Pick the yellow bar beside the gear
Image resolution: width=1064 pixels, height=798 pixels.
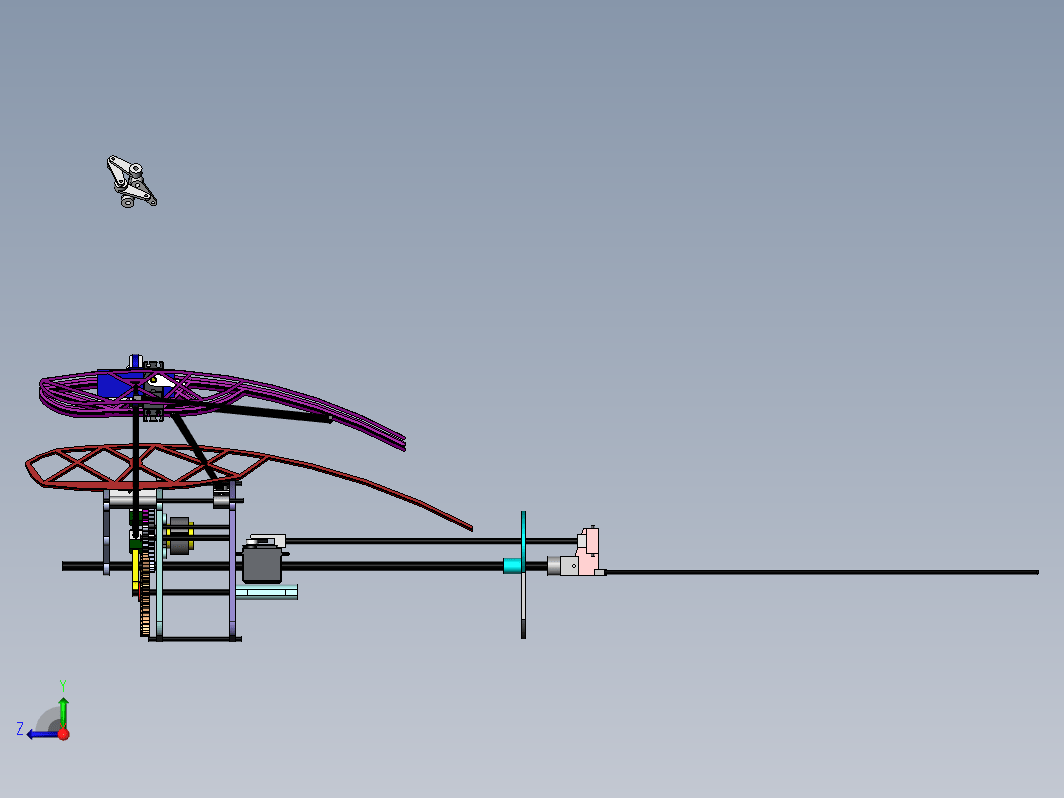(135, 567)
